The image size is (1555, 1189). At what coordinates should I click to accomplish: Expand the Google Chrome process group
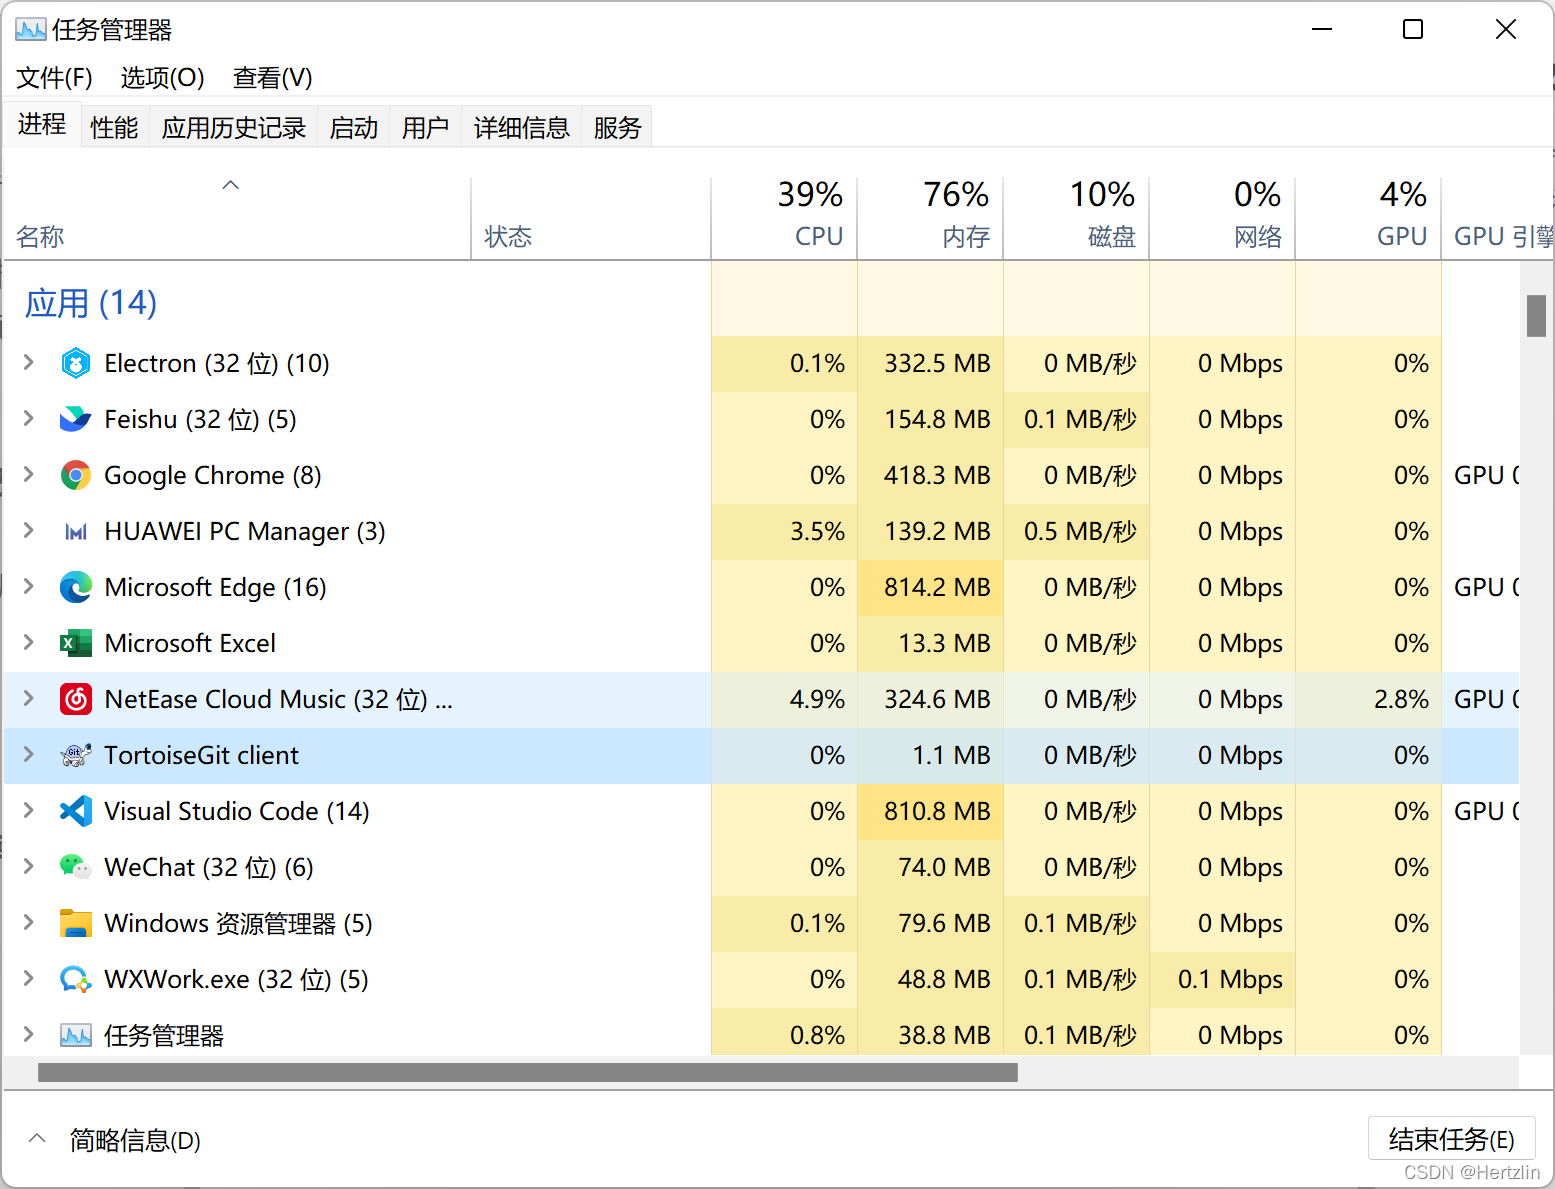(29, 474)
